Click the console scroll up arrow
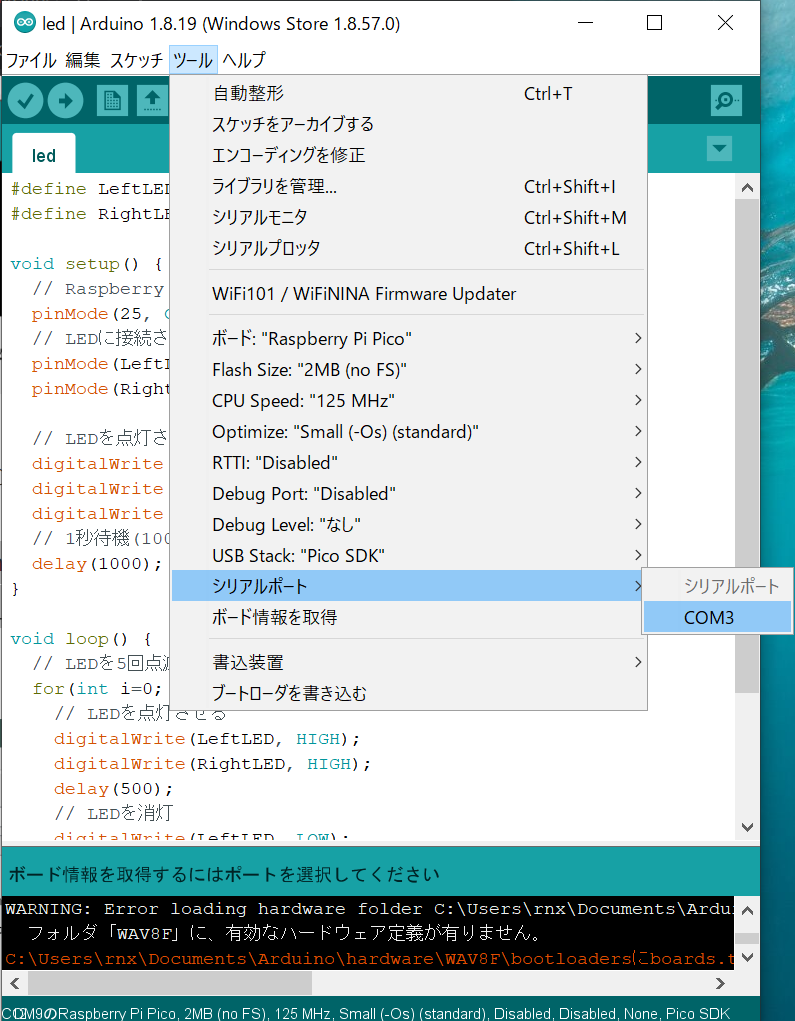 [x=747, y=910]
